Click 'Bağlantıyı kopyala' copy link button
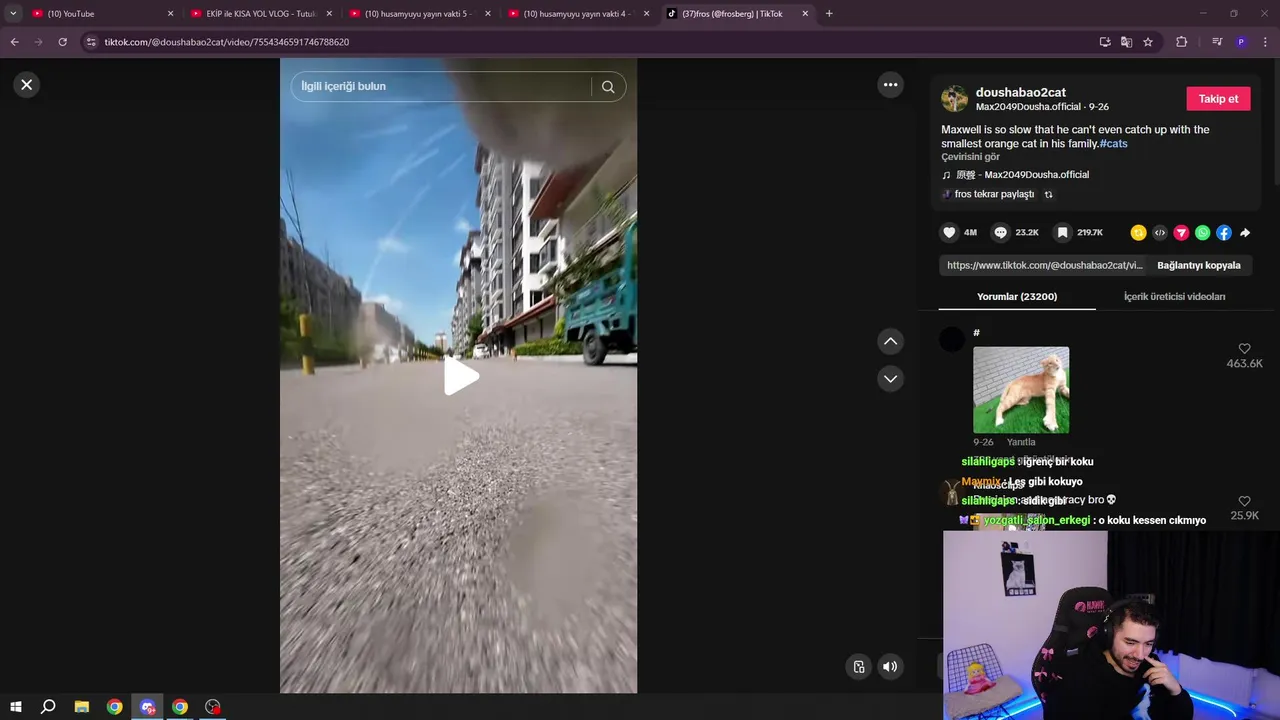The image size is (1280, 720). (1198, 266)
